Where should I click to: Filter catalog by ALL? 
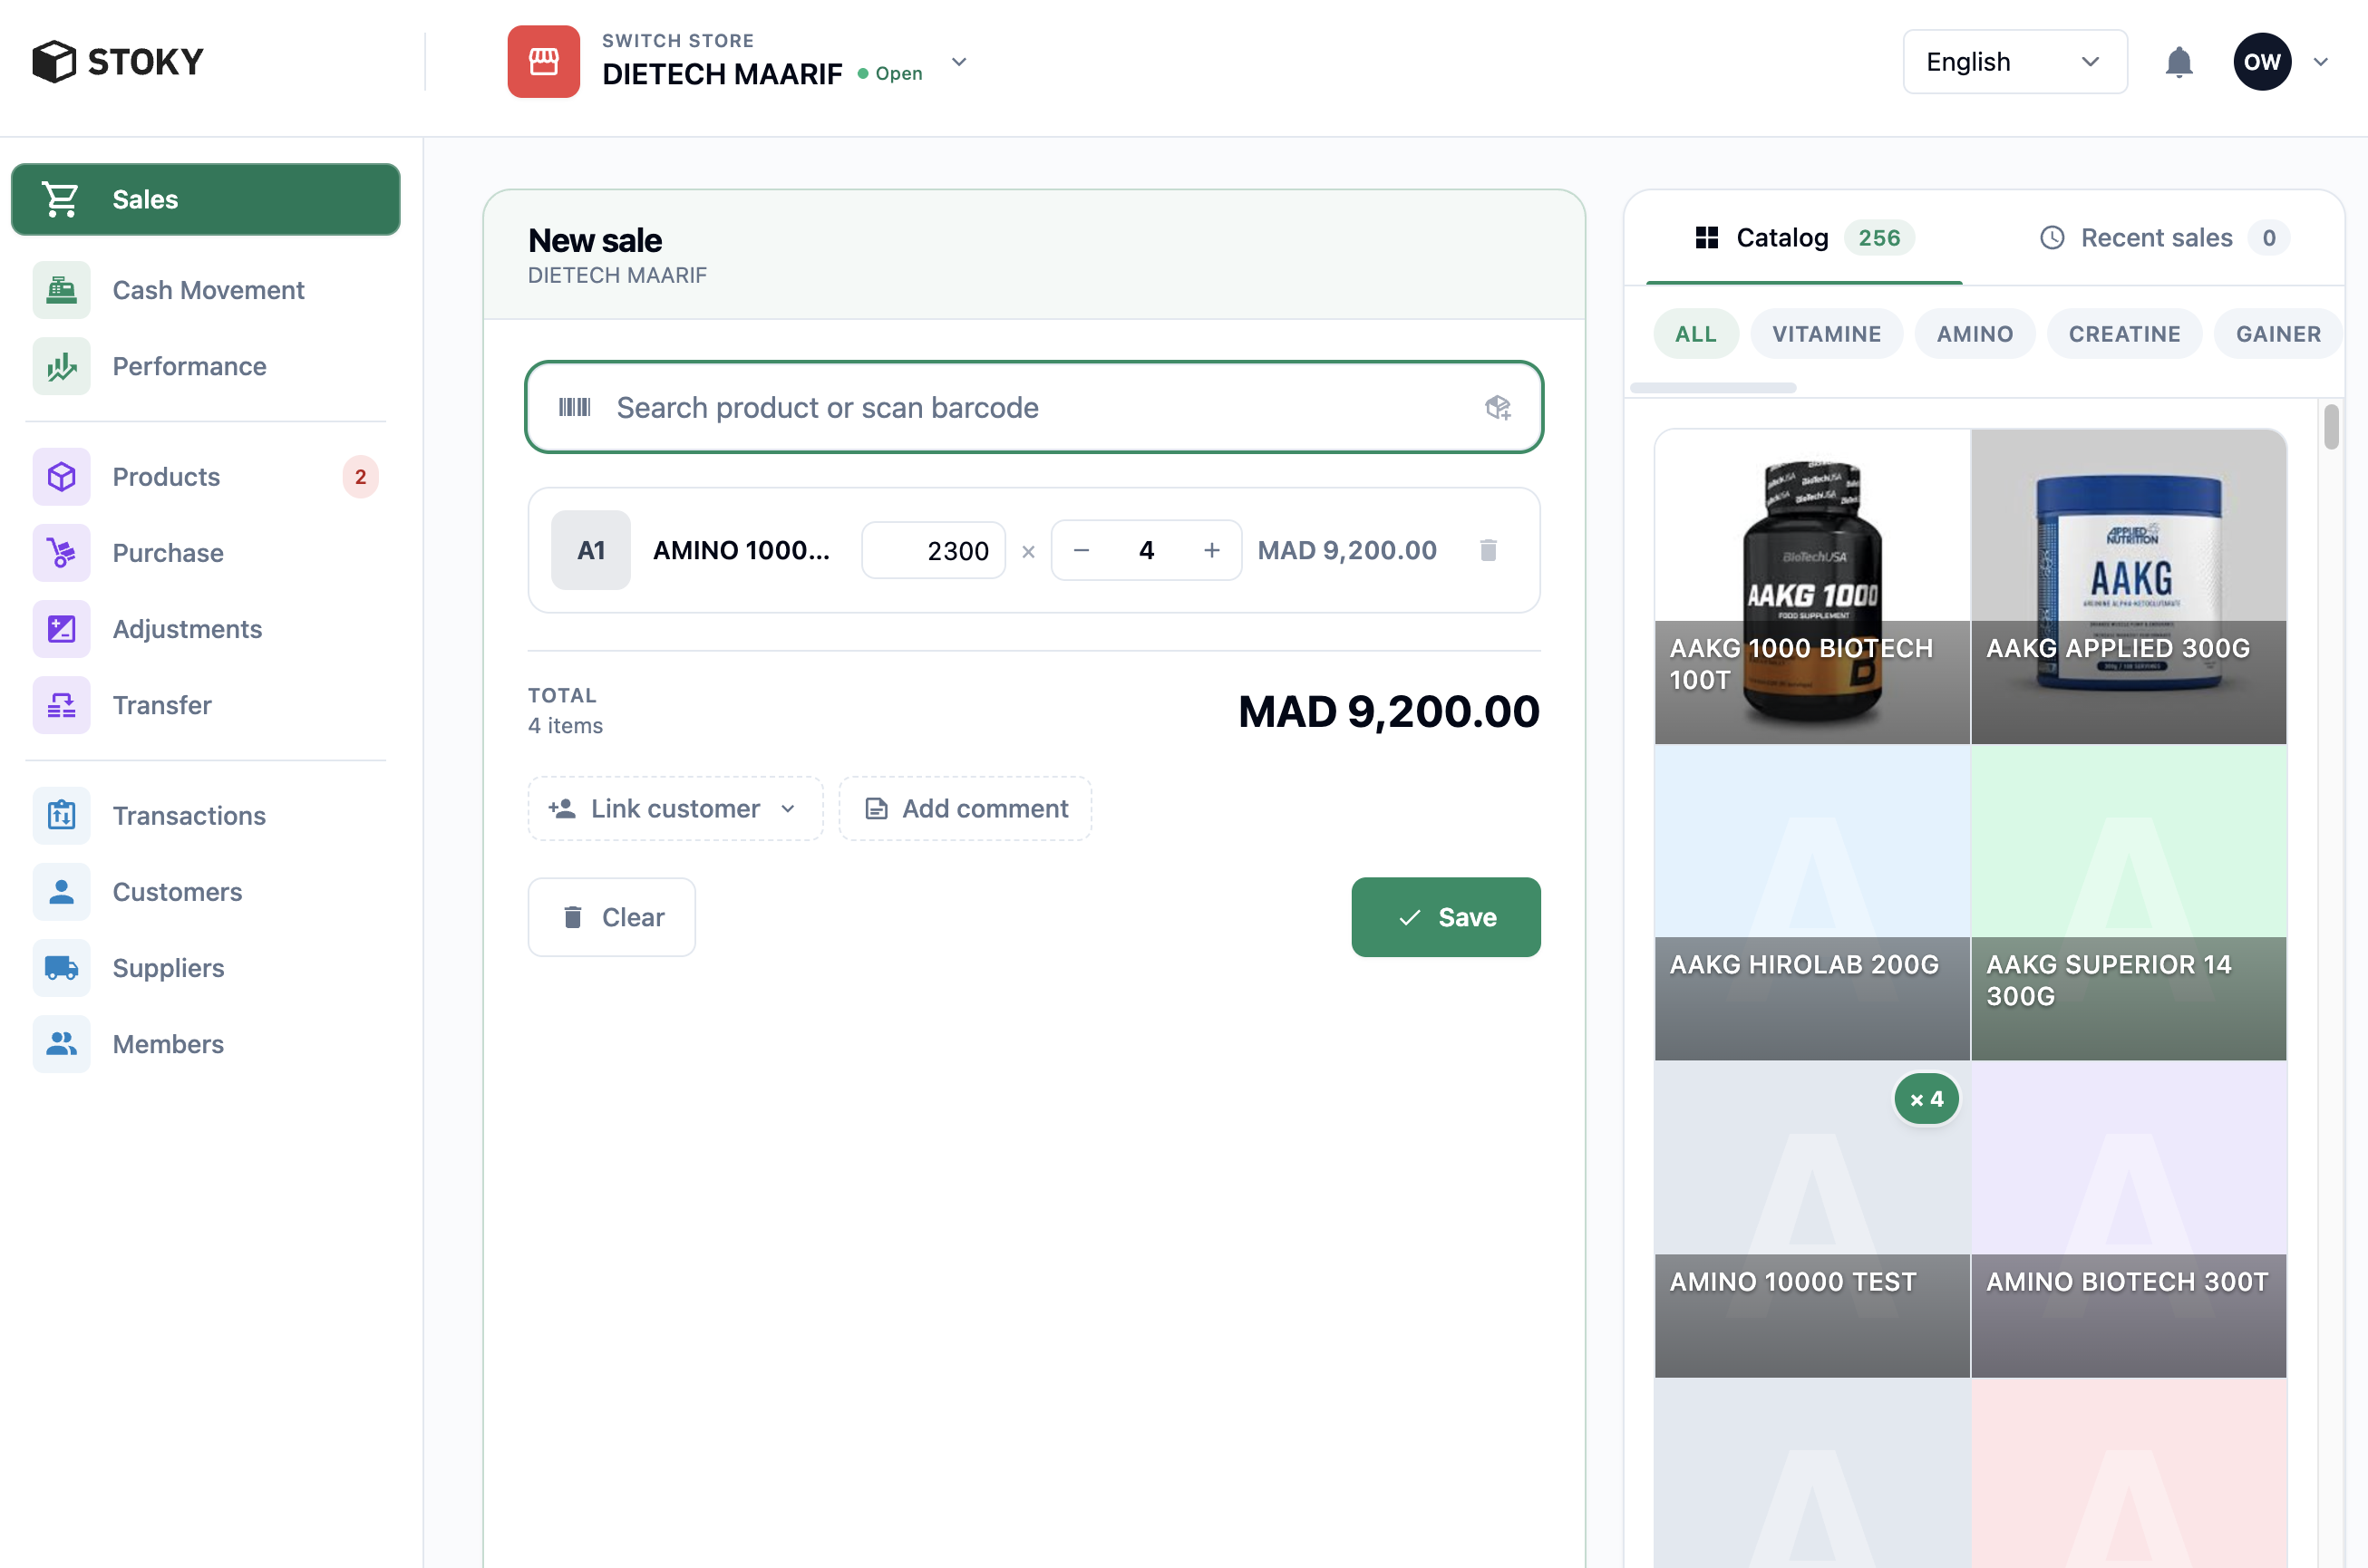click(x=1696, y=334)
